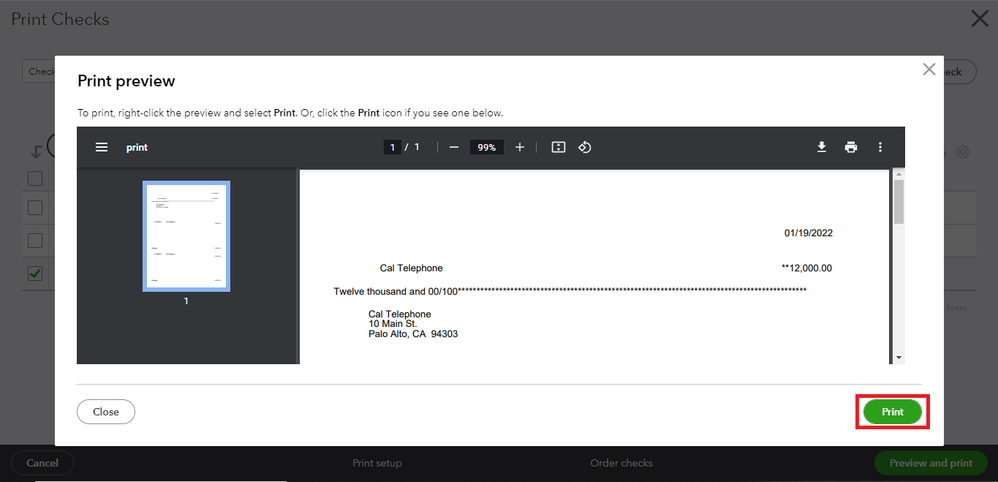Viewport: 998px width, 482px height.
Task: Open Order checks link
Action: (621, 463)
